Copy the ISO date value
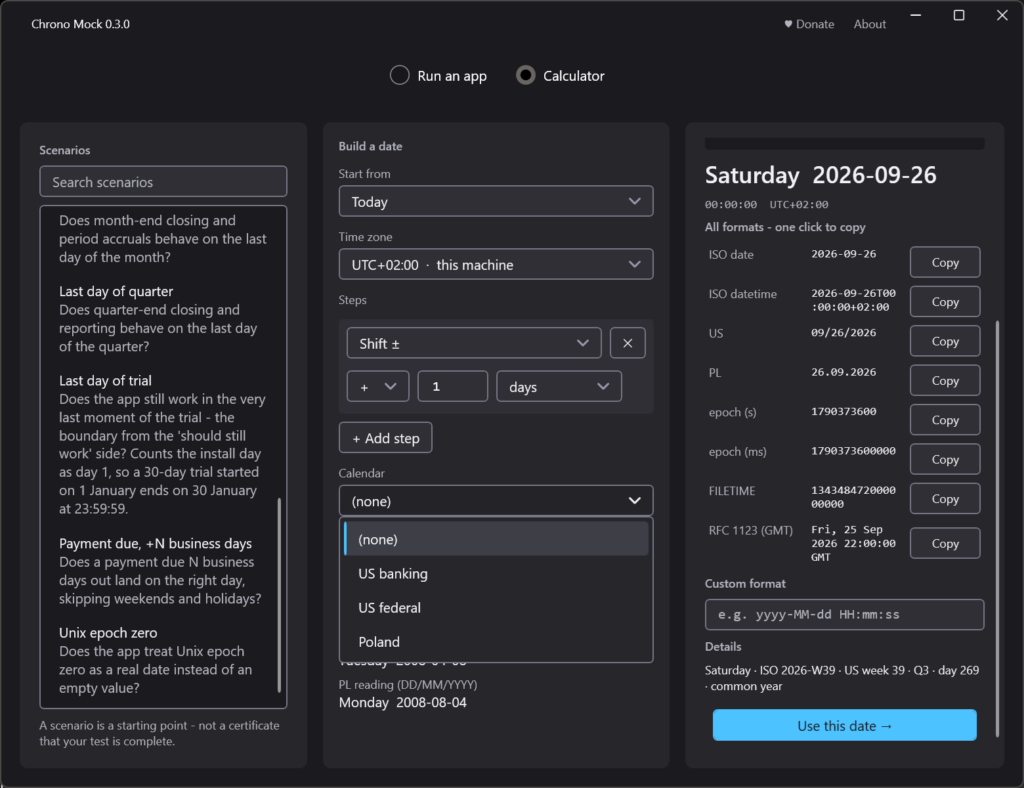Viewport: 1024px width, 788px height. pyautogui.click(x=945, y=262)
